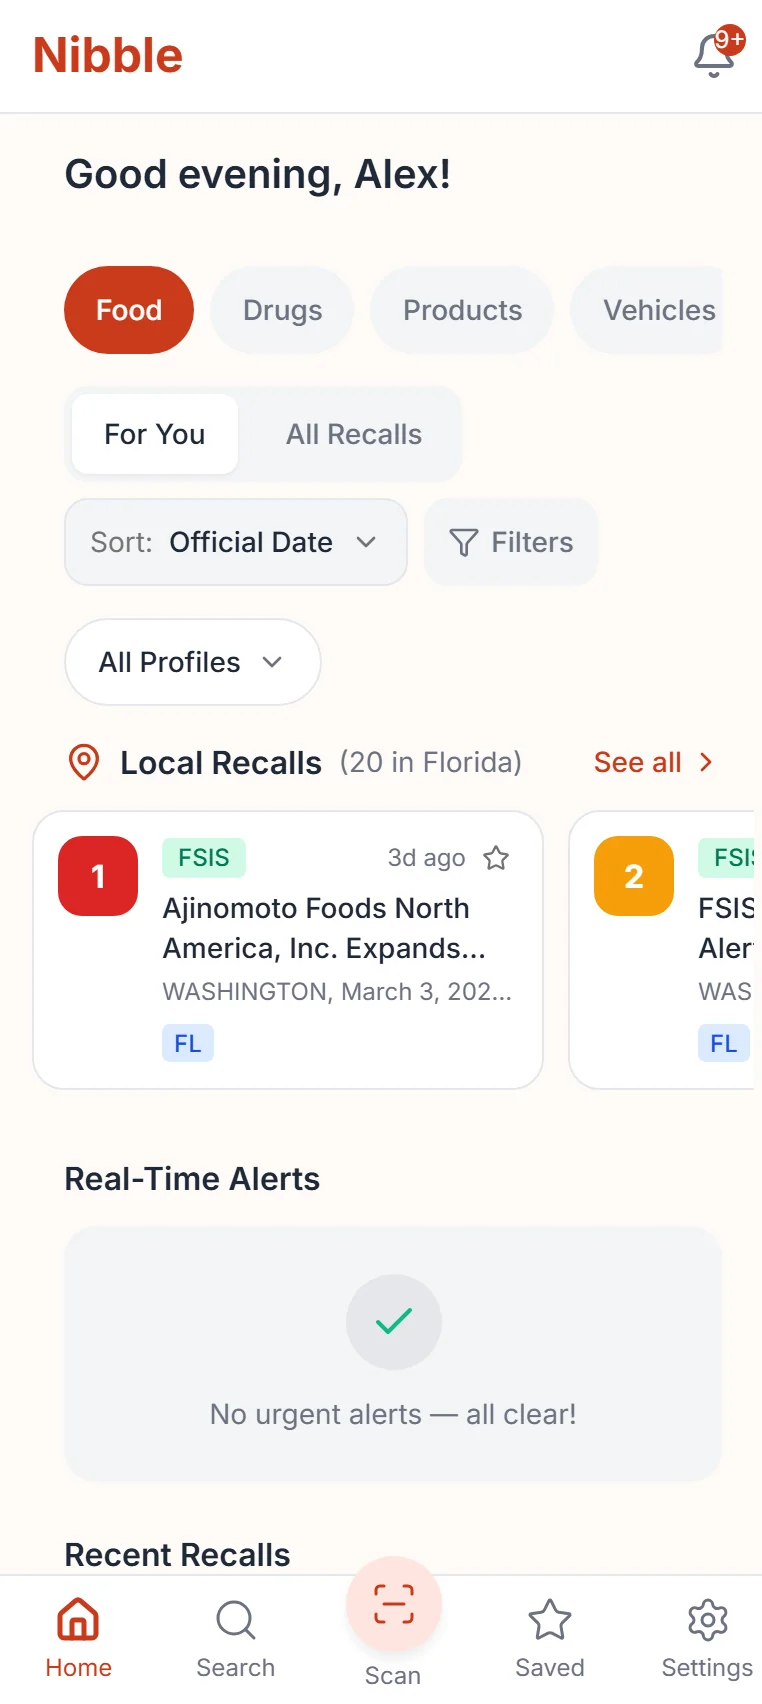Open the notifications bell
Viewport: 762px width, 1704px height.
pos(715,55)
